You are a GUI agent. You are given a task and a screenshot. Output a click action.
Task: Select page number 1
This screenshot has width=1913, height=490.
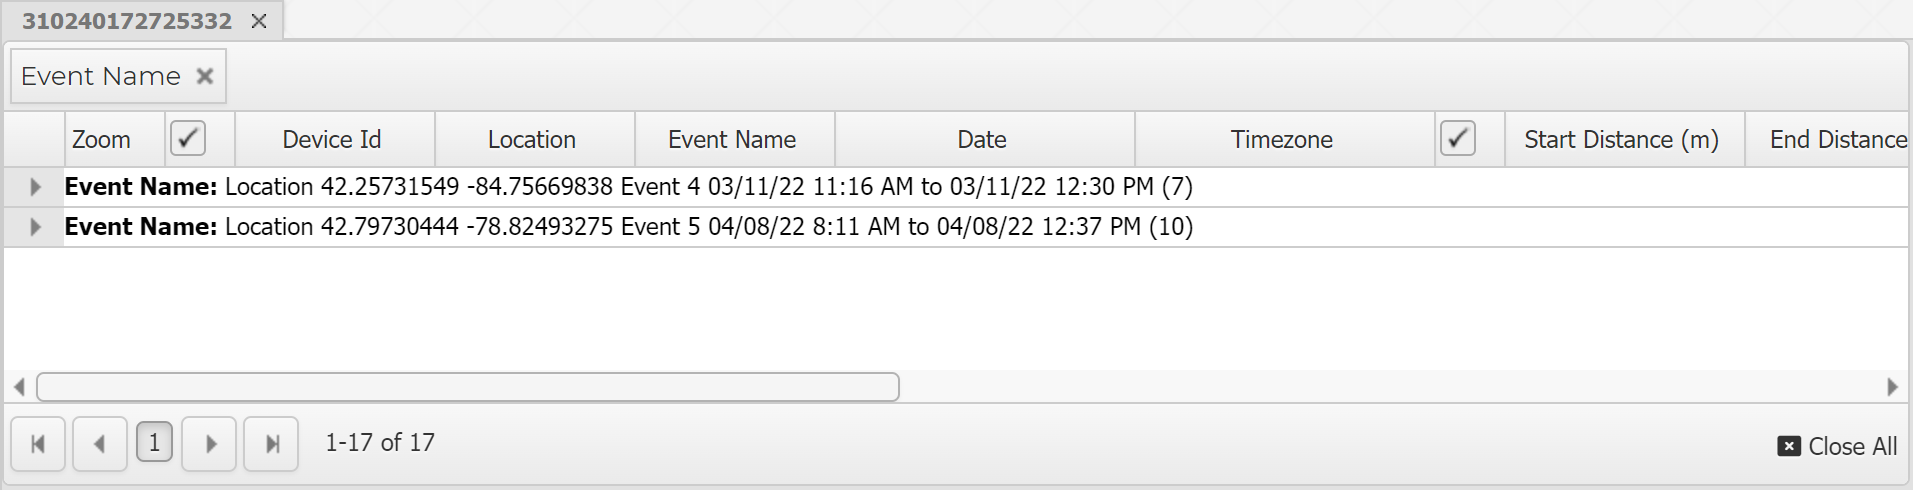(x=154, y=443)
